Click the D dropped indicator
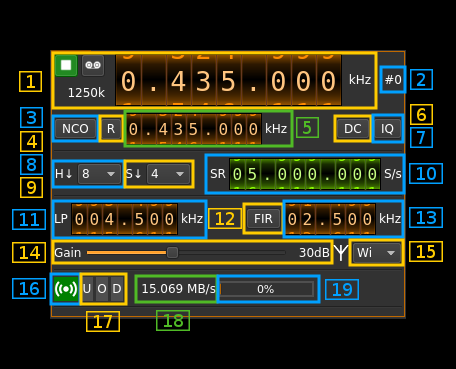 [117, 289]
